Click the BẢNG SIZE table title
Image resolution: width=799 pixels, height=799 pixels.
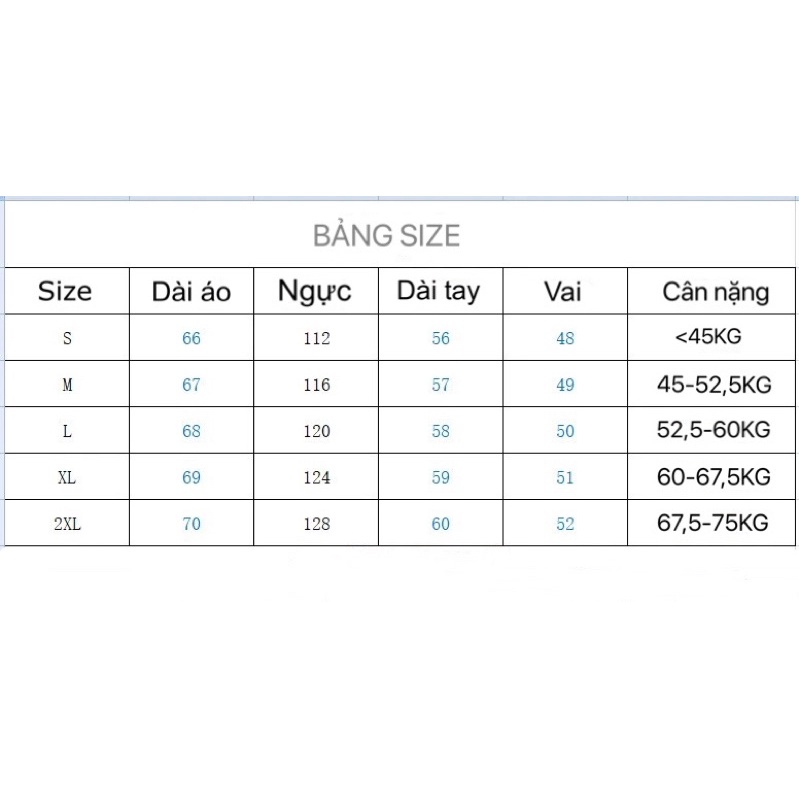coord(386,236)
